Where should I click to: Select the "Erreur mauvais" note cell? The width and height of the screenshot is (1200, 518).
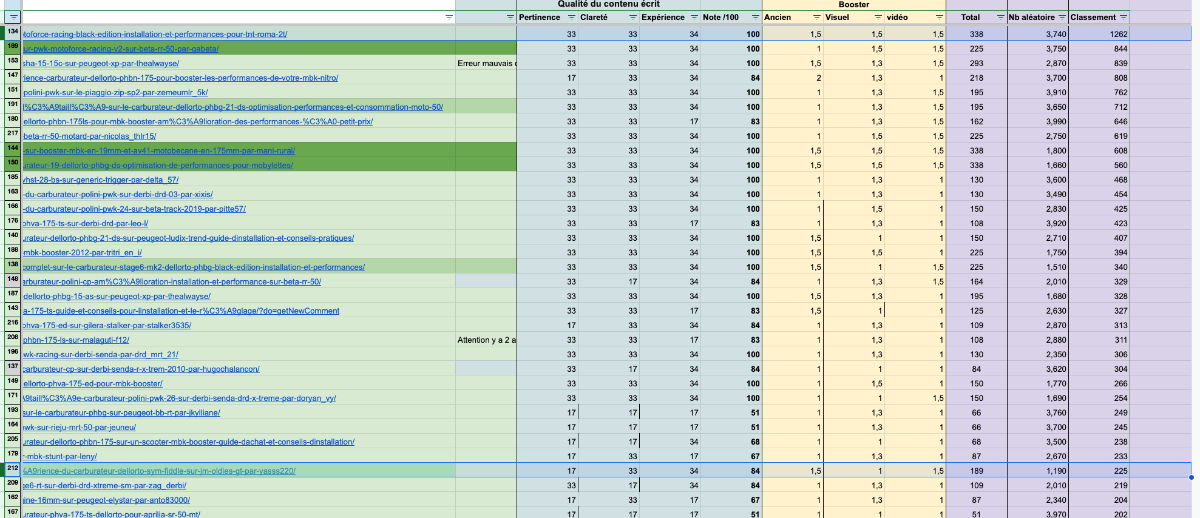pyautogui.click(x=485, y=62)
